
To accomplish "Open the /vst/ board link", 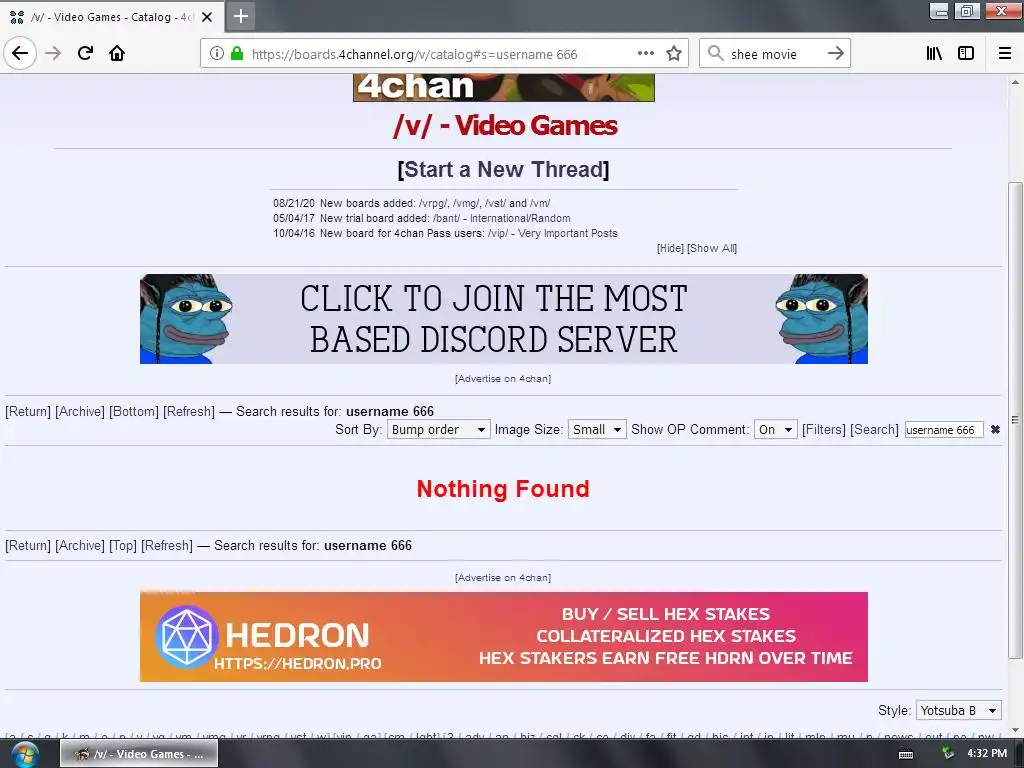I will tap(496, 203).
